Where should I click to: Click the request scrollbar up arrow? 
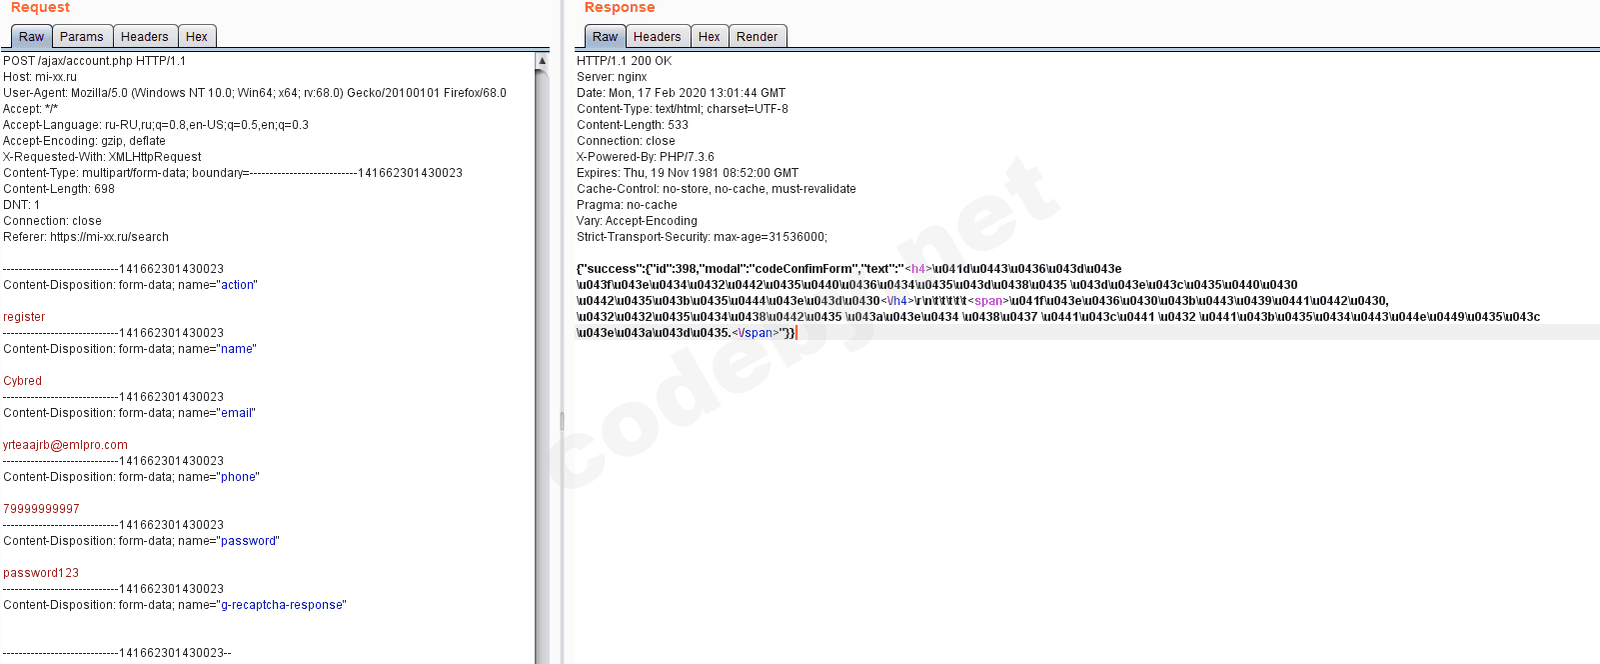[542, 61]
